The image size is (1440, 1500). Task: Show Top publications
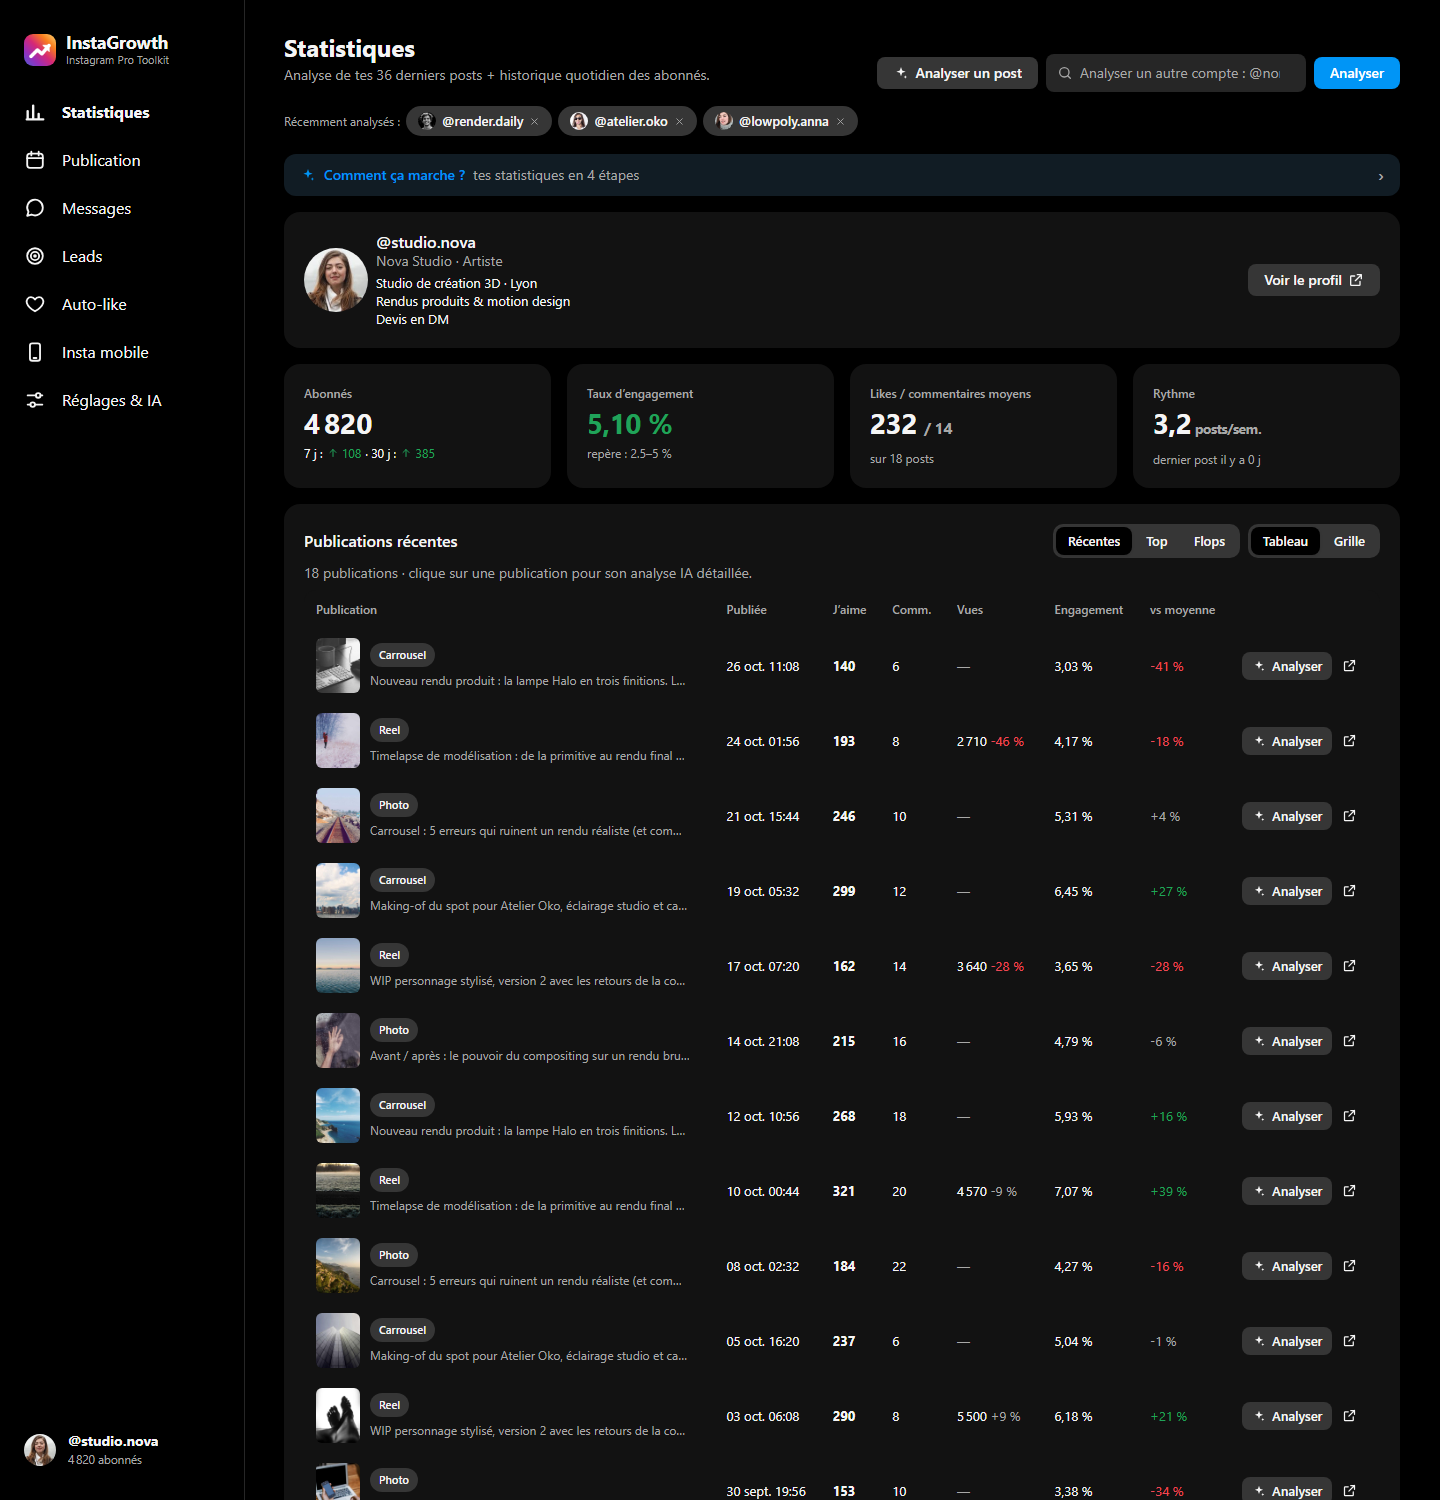click(x=1157, y=542)
